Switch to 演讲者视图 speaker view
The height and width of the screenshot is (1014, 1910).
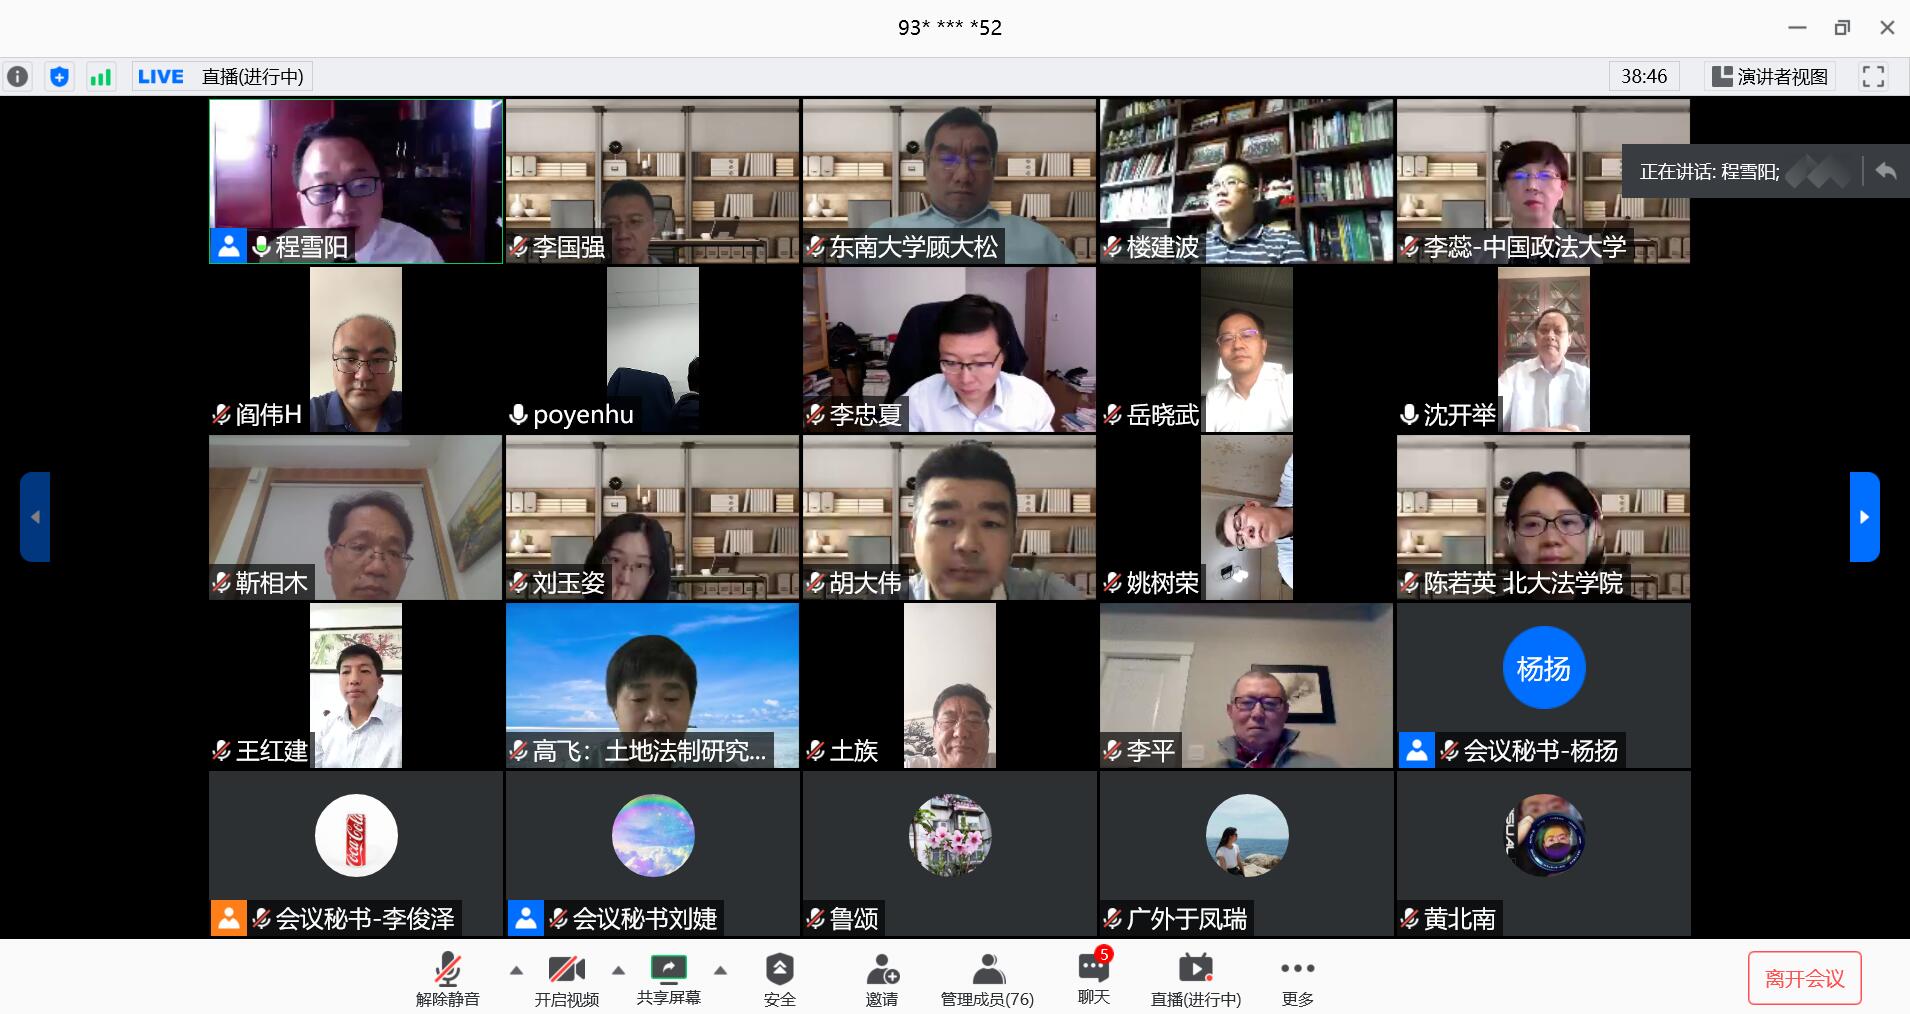(1770, 77)
